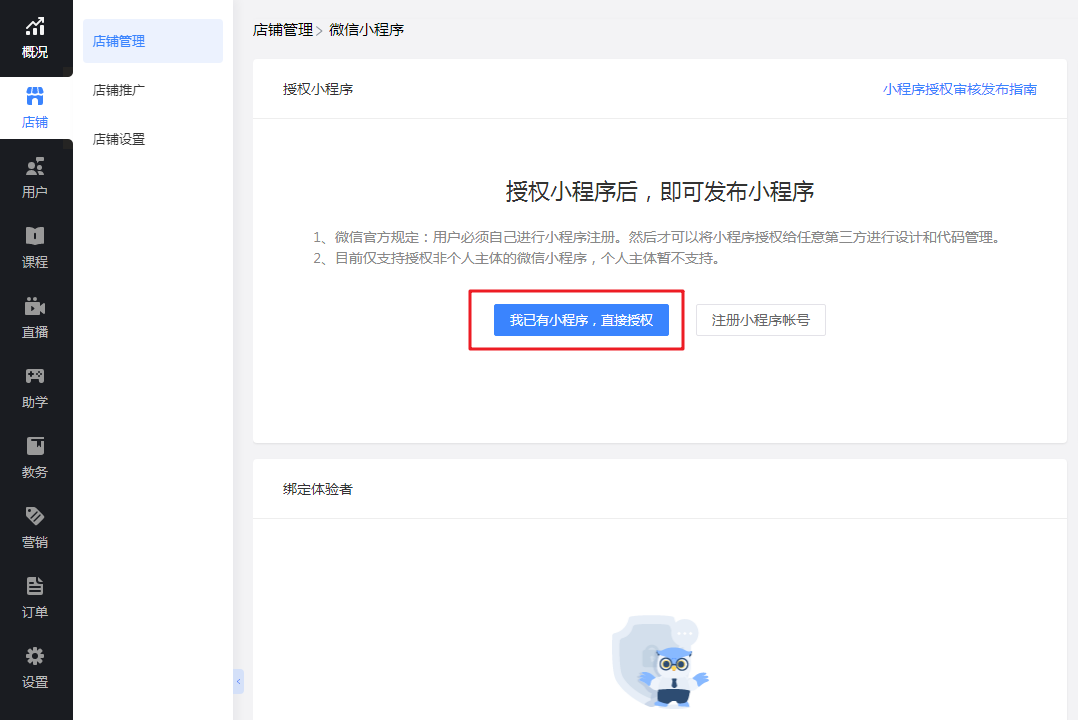Click 微信小程序 breadcrumb text
The width and height of the screenshot is (1078, 720).
click(x=366, y=30)
